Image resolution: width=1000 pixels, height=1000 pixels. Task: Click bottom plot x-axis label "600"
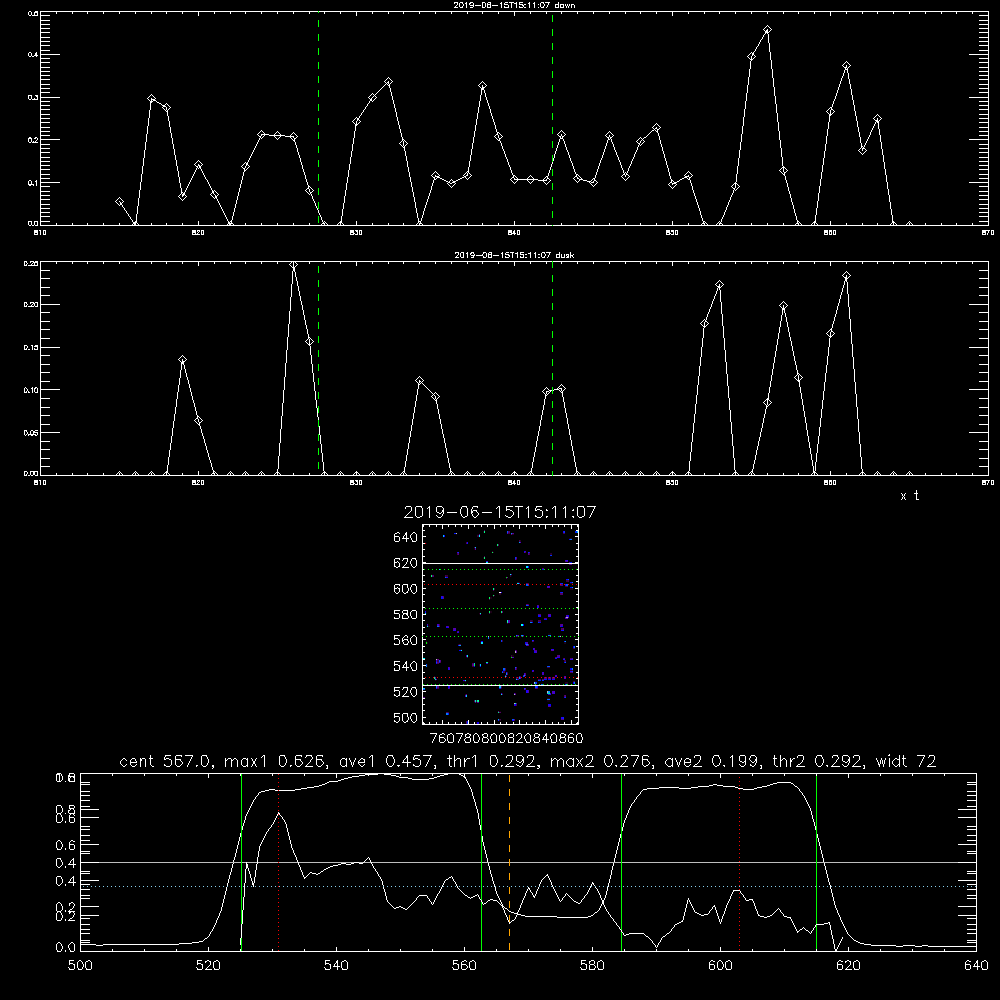point(720,966)
